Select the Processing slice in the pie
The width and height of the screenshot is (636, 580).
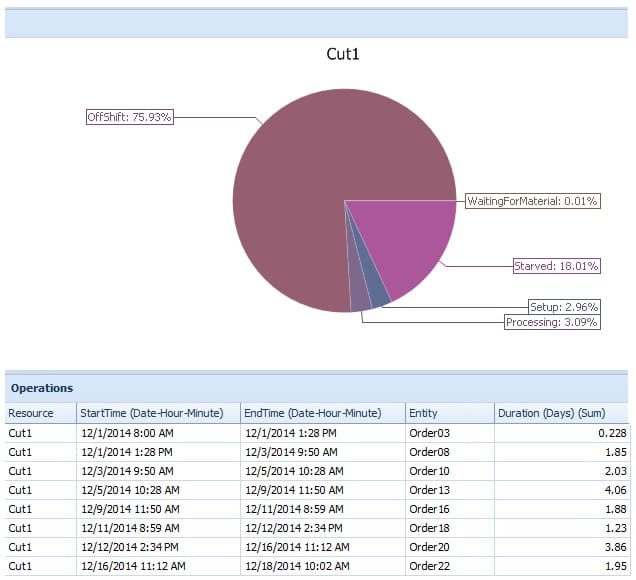(x=358, y=292)
